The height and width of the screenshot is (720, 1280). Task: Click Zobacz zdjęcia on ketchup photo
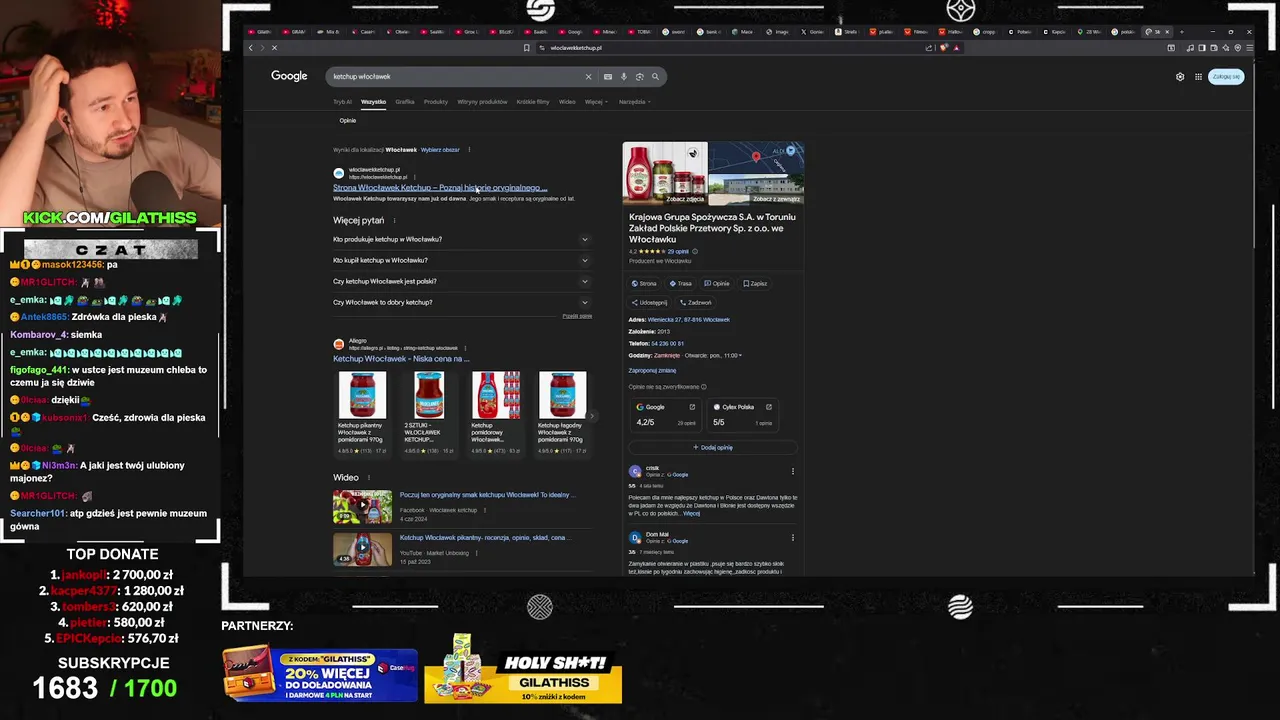coord(685,199)
